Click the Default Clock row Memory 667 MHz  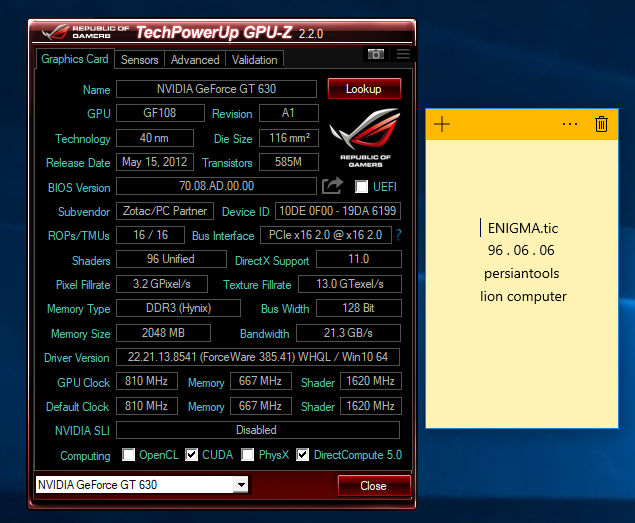pos(260,406)
